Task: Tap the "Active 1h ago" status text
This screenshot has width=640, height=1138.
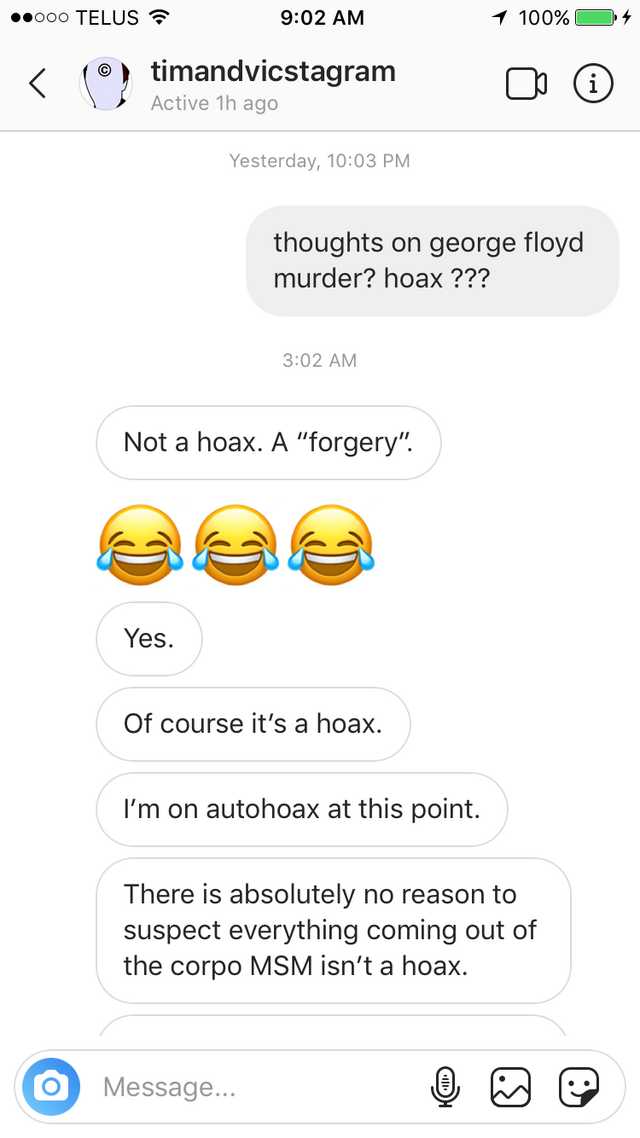Action: click(x=214, y=104)
